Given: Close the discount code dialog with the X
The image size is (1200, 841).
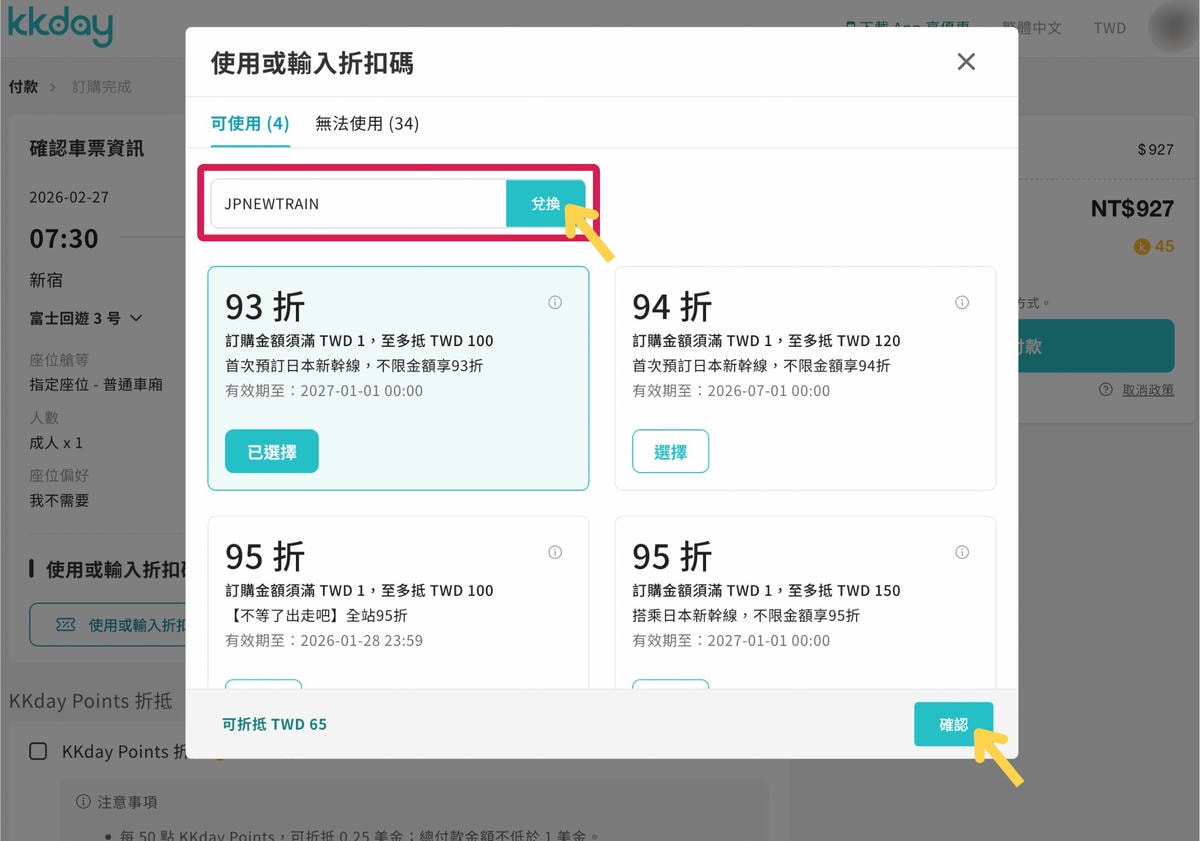Looking at the screenshot, I should pyautogui.click(x=966, y=62).
